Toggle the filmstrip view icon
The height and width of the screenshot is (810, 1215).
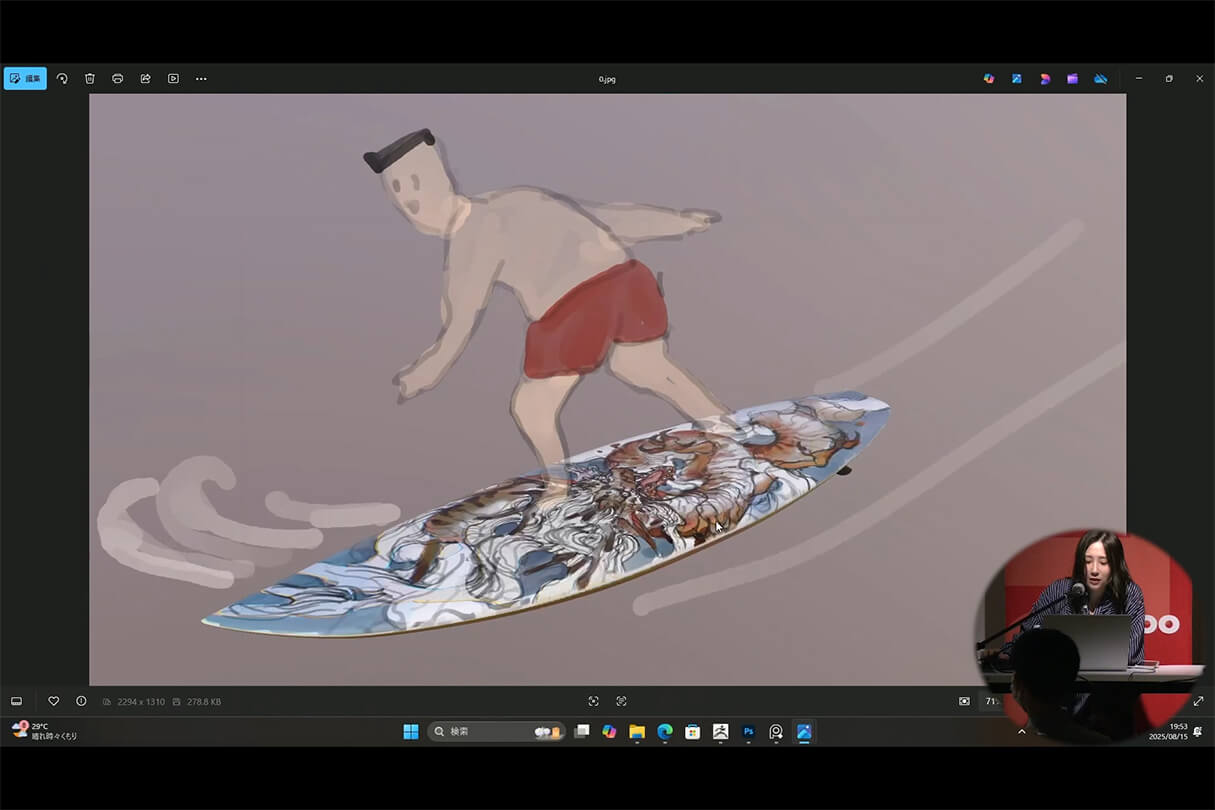point(16,701)
